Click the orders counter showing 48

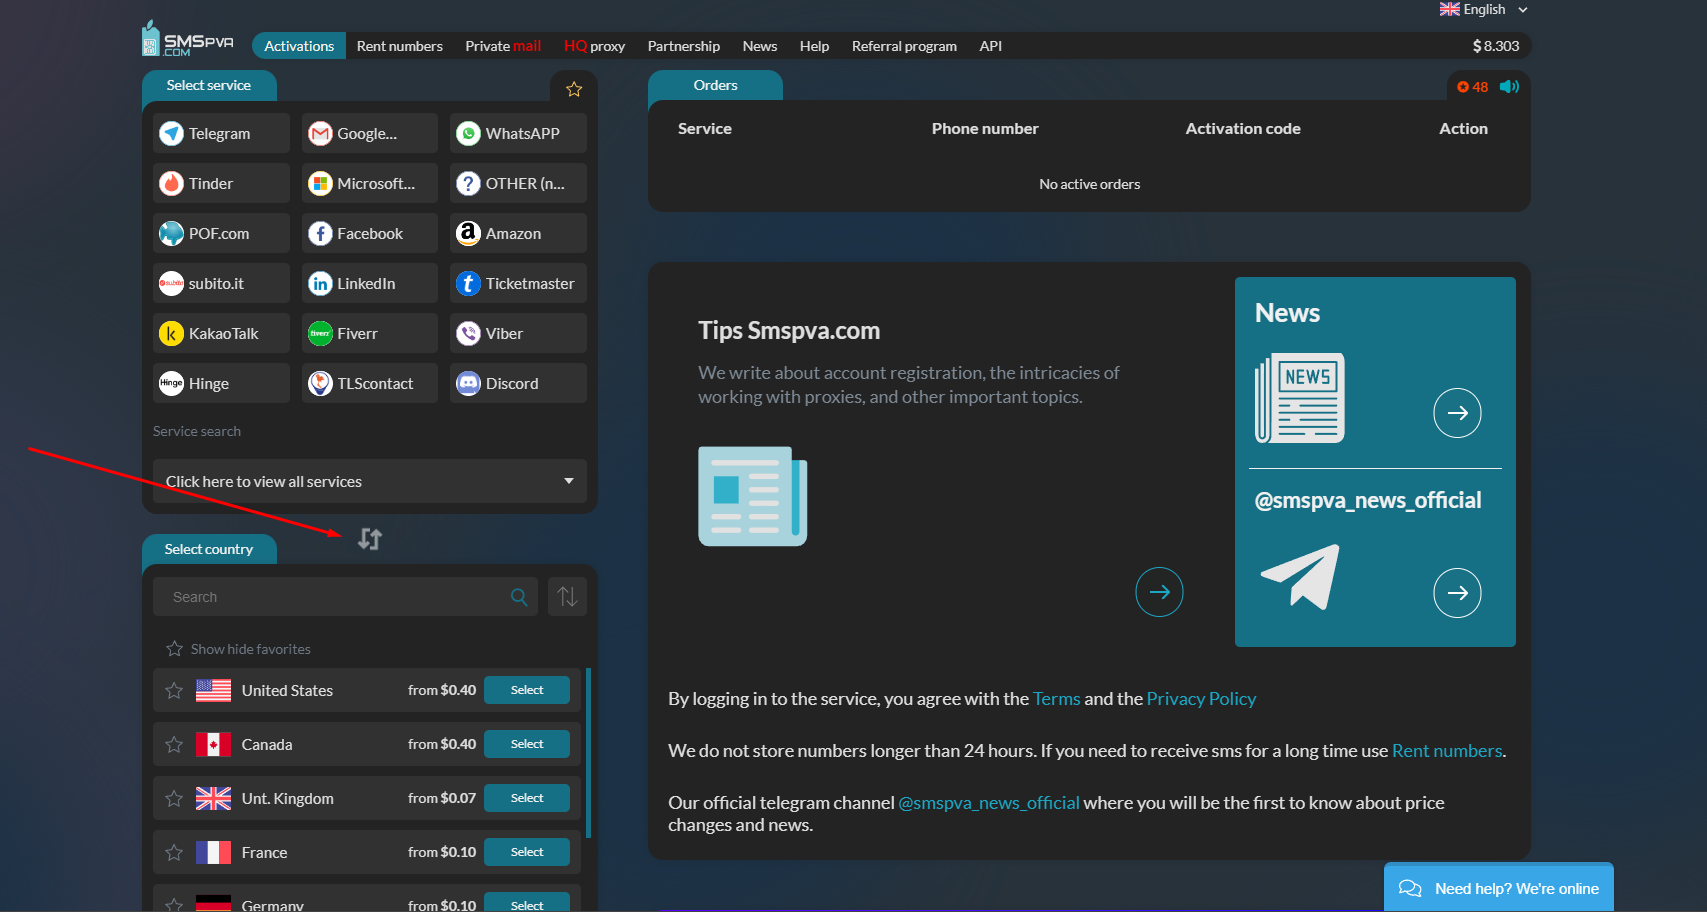[1472, 87]
